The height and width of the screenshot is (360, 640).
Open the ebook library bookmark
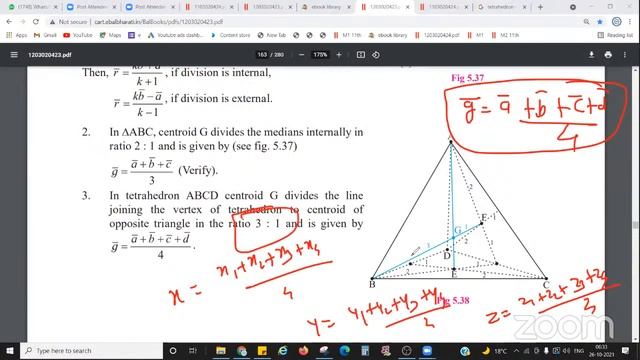click(388, 36)
